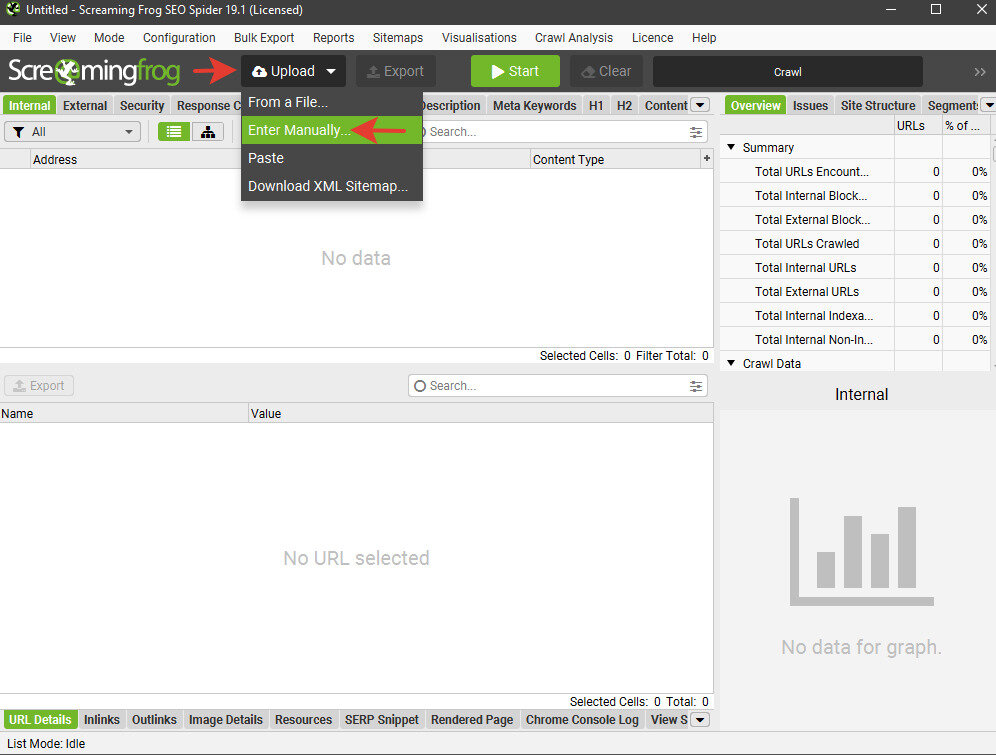Open the Configuration menu
The width and height of the screenshot is (996, 755).
[179, 37]
